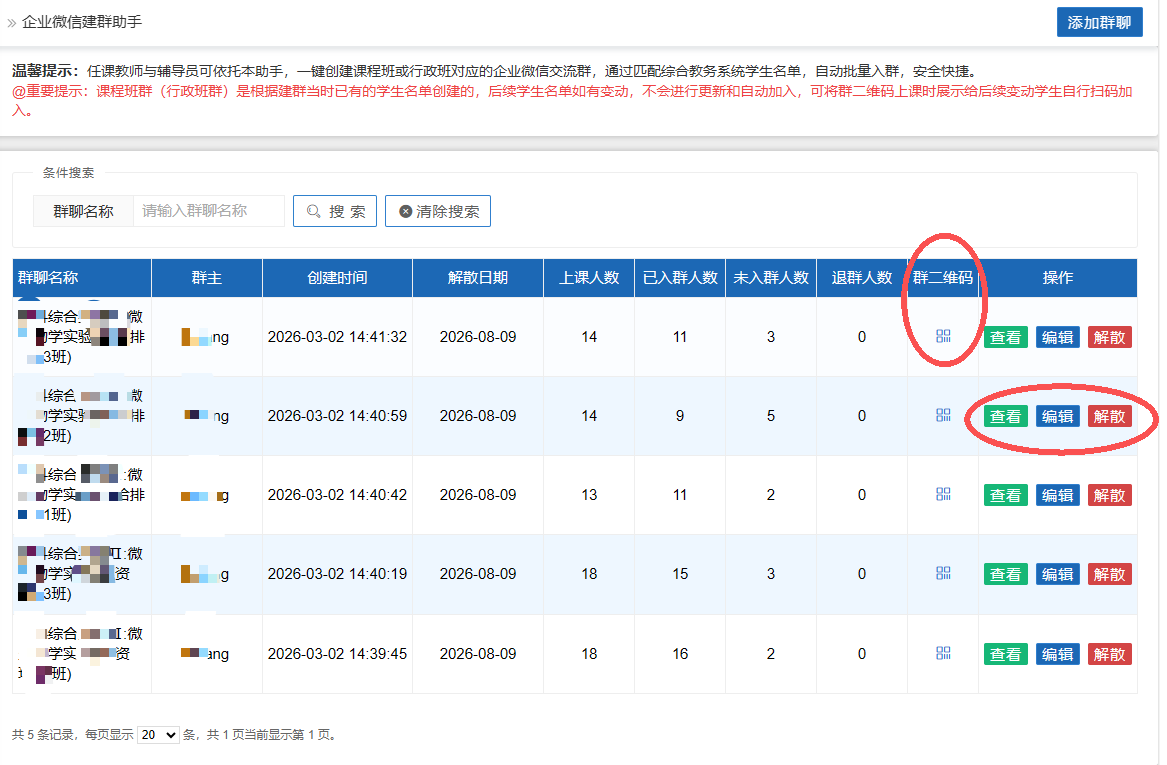
Task: Click 解散 for group created 14:39:45
Action: pyautogui.click(x=1110, y=654)
